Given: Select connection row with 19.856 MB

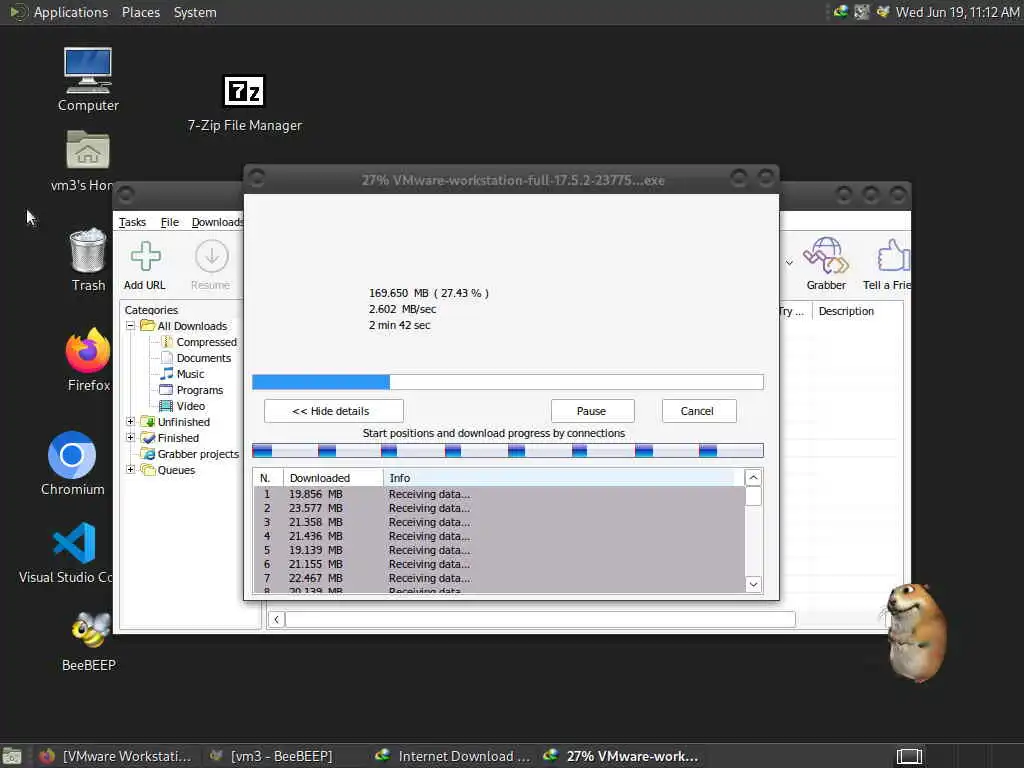Looking at the screenshot, I should (499, 494).
